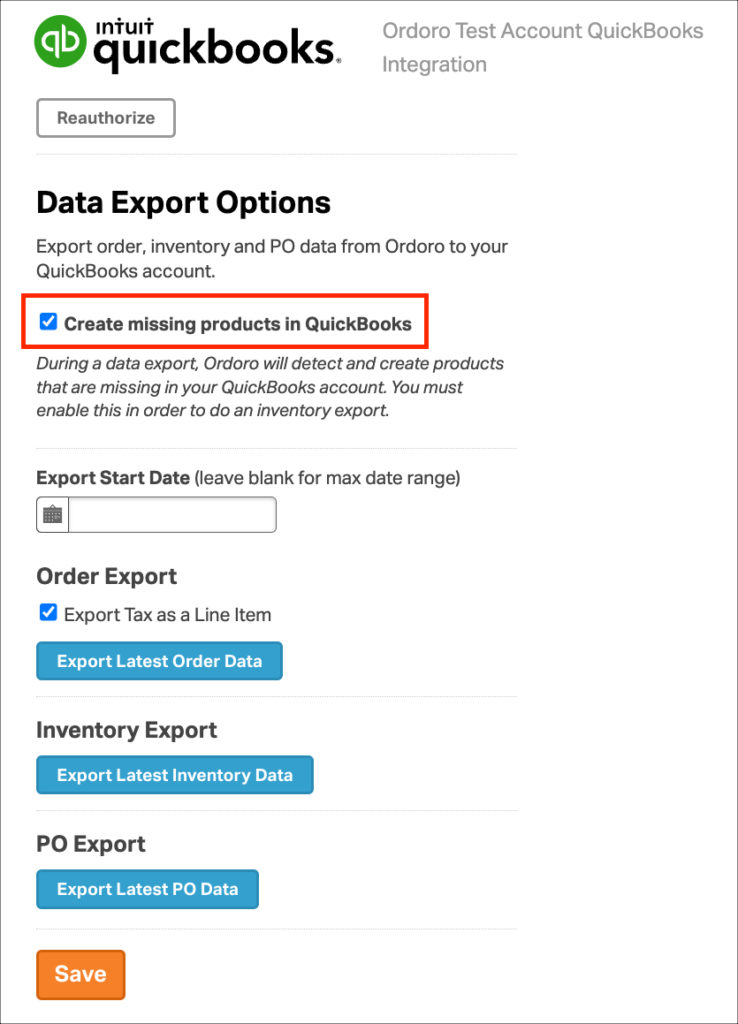Click the Data Export Options heading
The image size is (738, 1024).
tap(184, 202)
